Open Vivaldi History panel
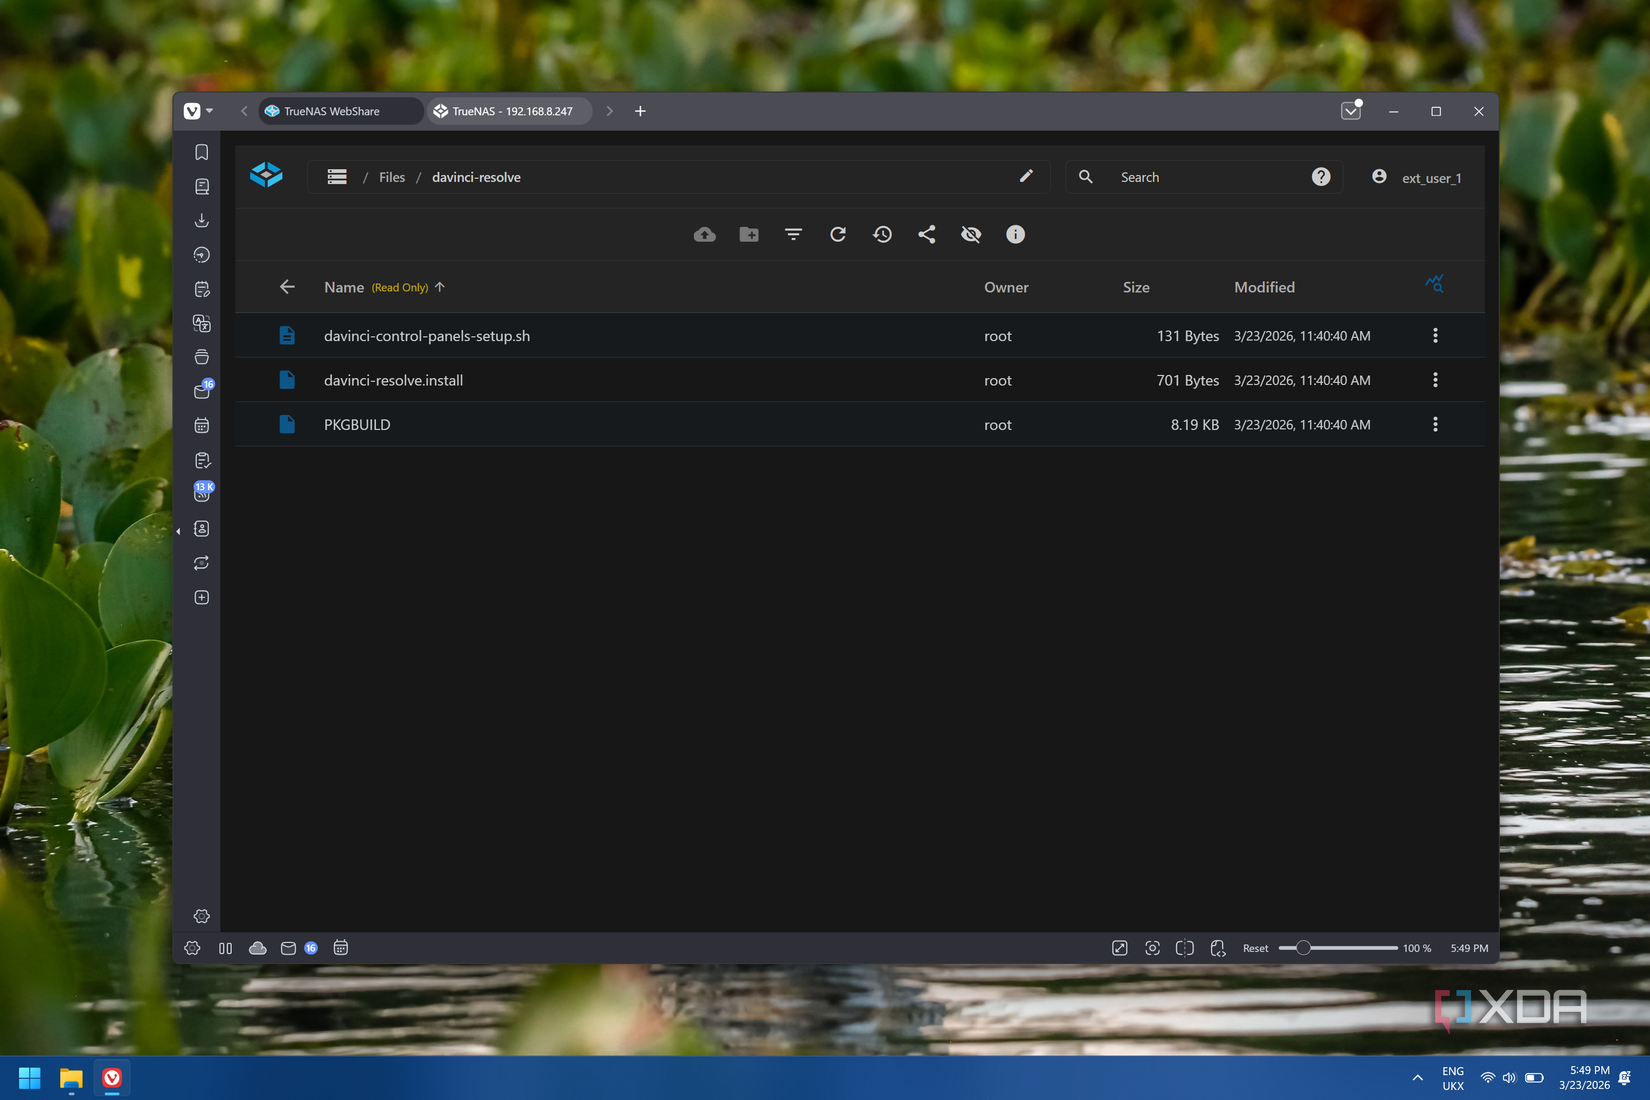Viewport: 1650px width, 1100px height. [x=201, y=255]
